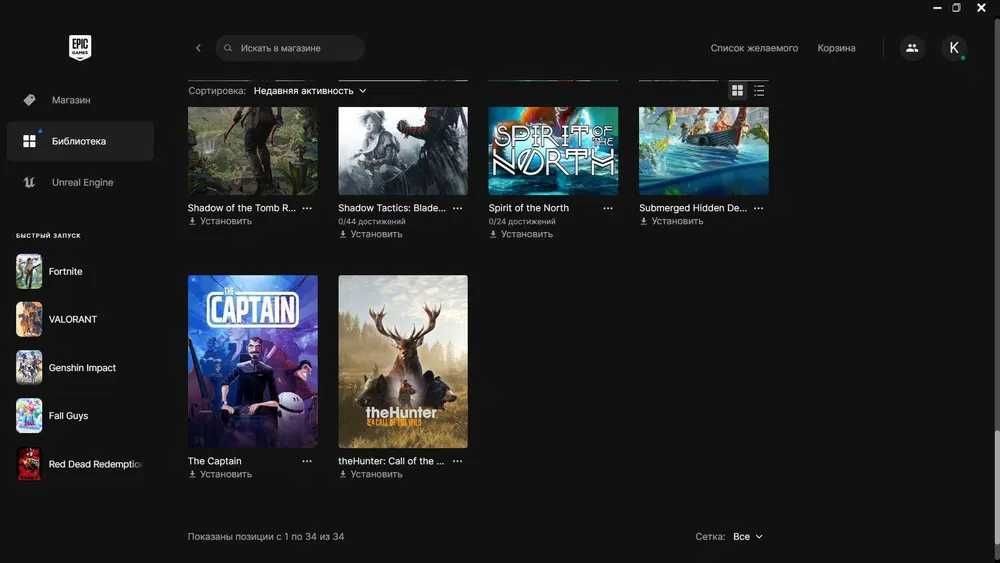1000x563 pixels.
Task: Expand the Сетка Все dropdown
Action: (x=747, y=537)
